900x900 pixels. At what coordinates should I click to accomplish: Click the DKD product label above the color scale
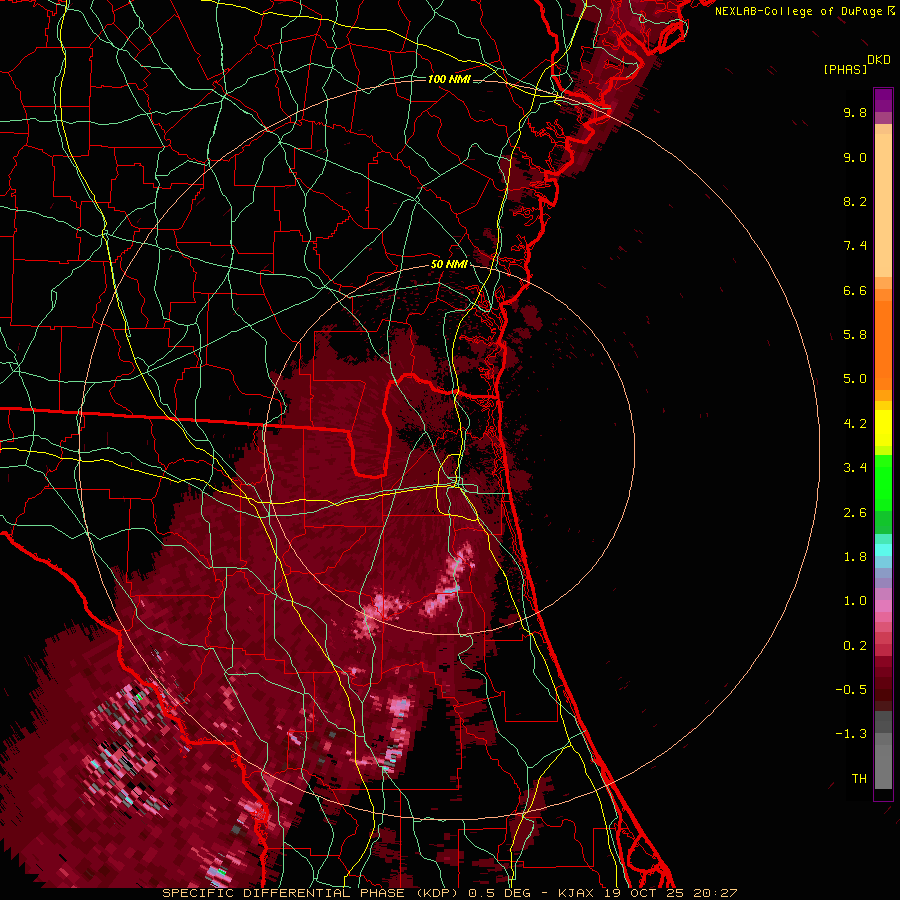(879, 60)
